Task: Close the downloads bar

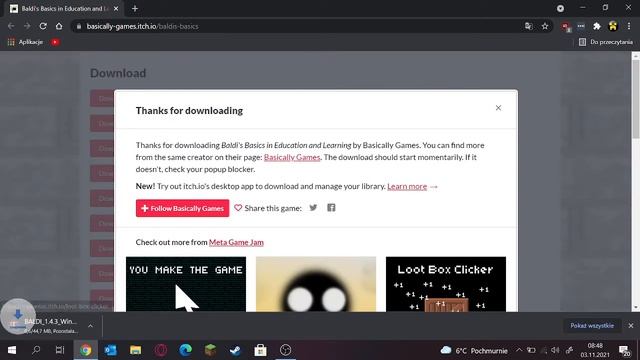Action: tap(631, 326)
